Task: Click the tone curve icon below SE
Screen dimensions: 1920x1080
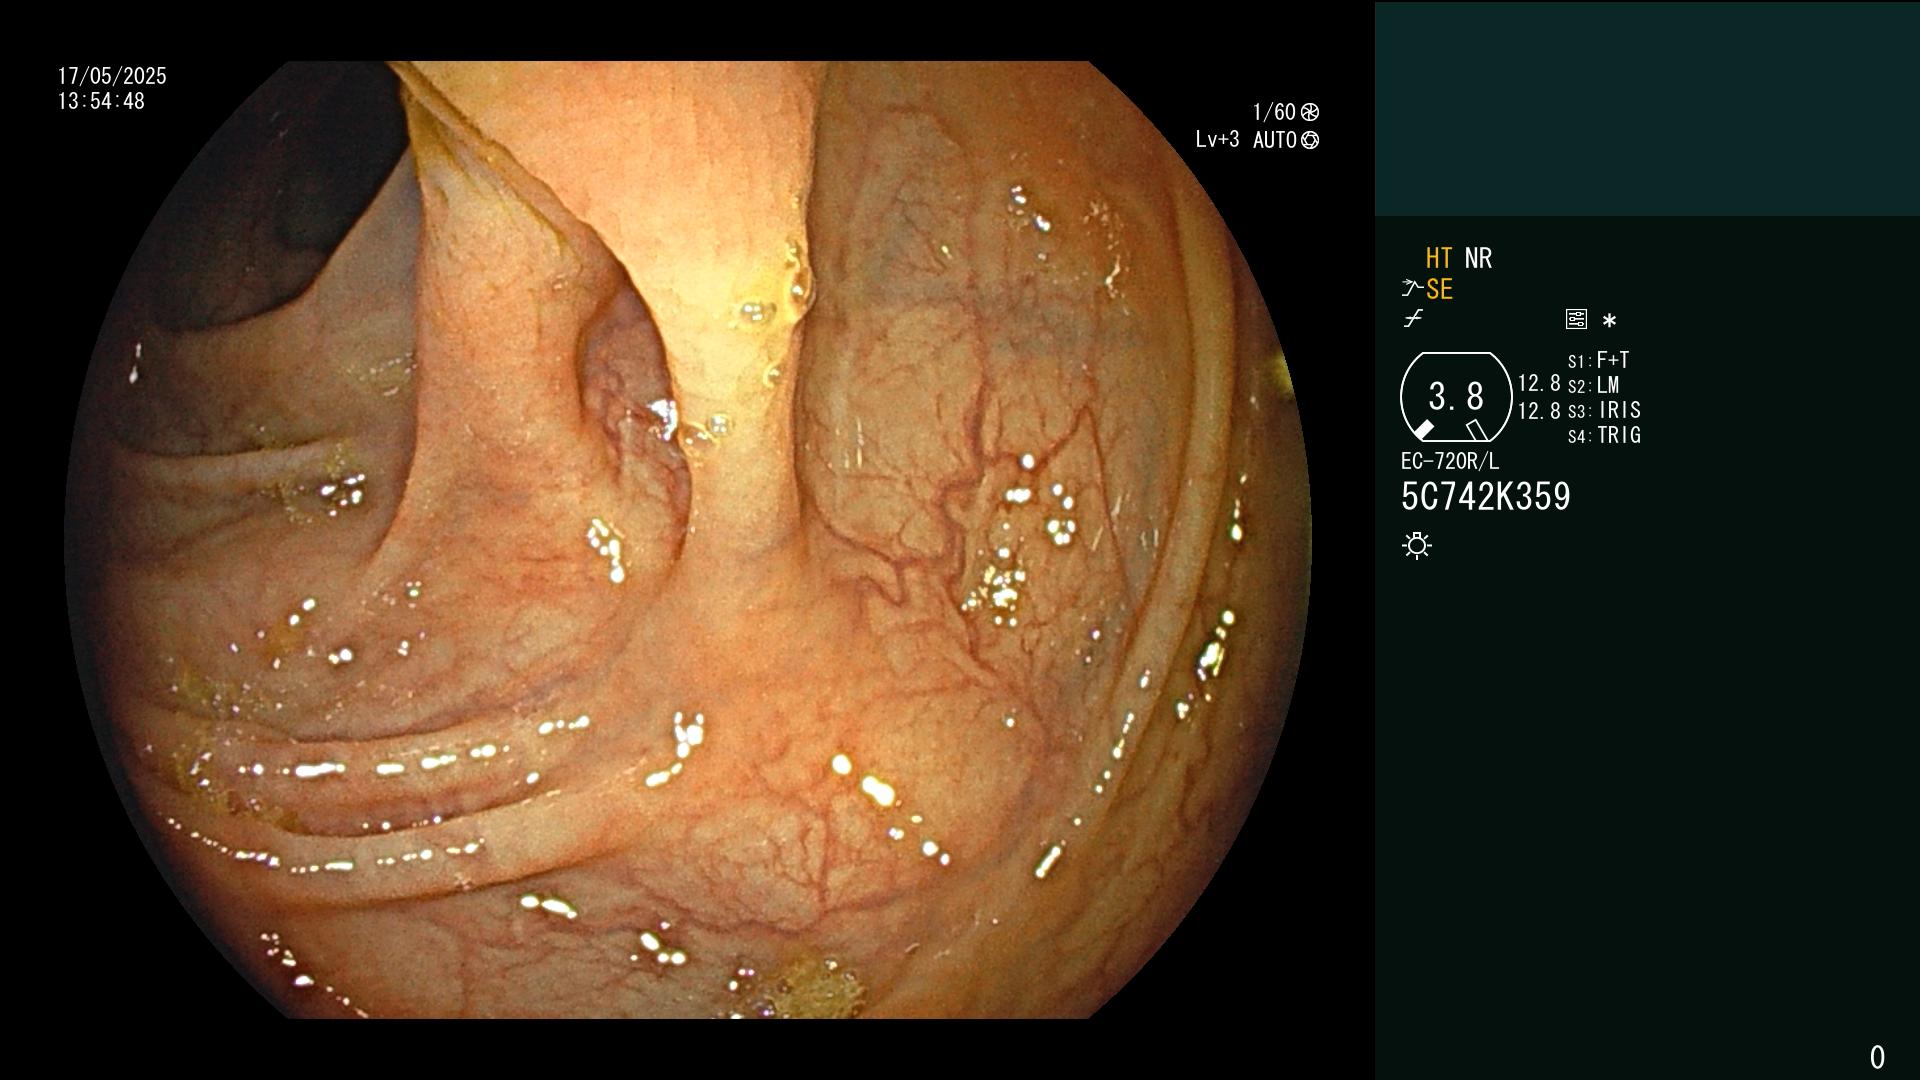Action: pyautogui.click(x=1413, y=320)
